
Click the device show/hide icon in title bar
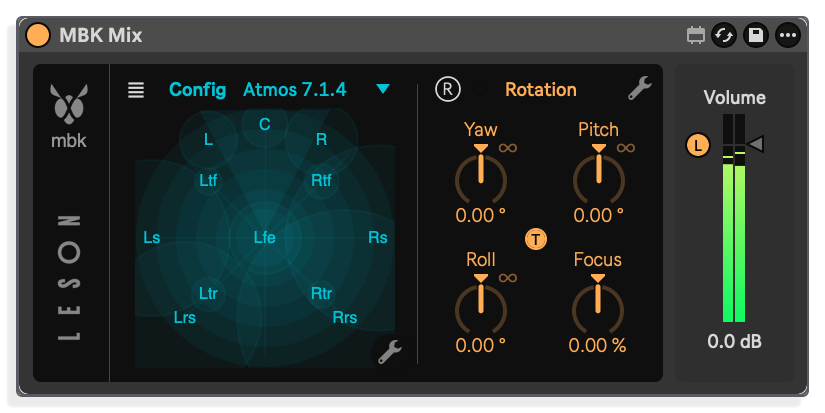[696, 35]
